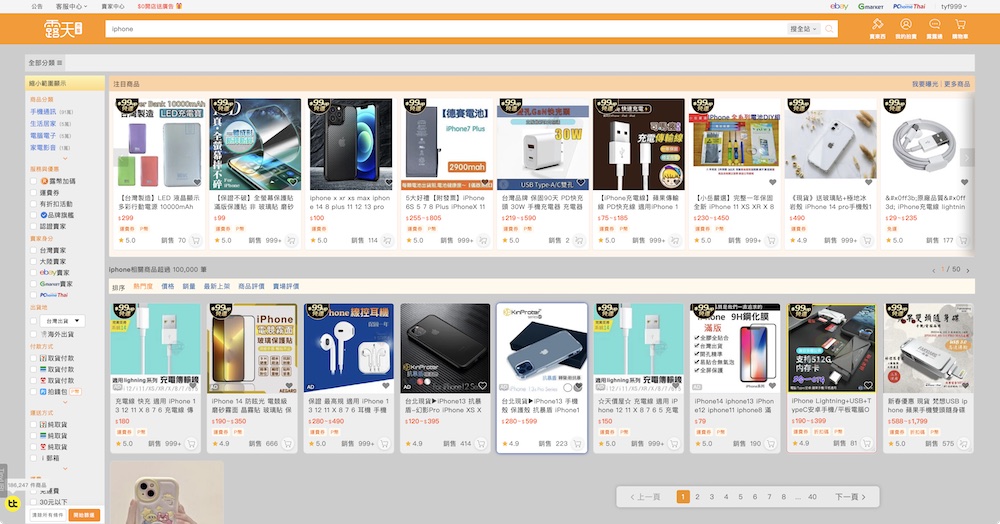Add the $280~$599 KinProtor case to cart
The image size is (1000, 524).
(x=577, y=444)
